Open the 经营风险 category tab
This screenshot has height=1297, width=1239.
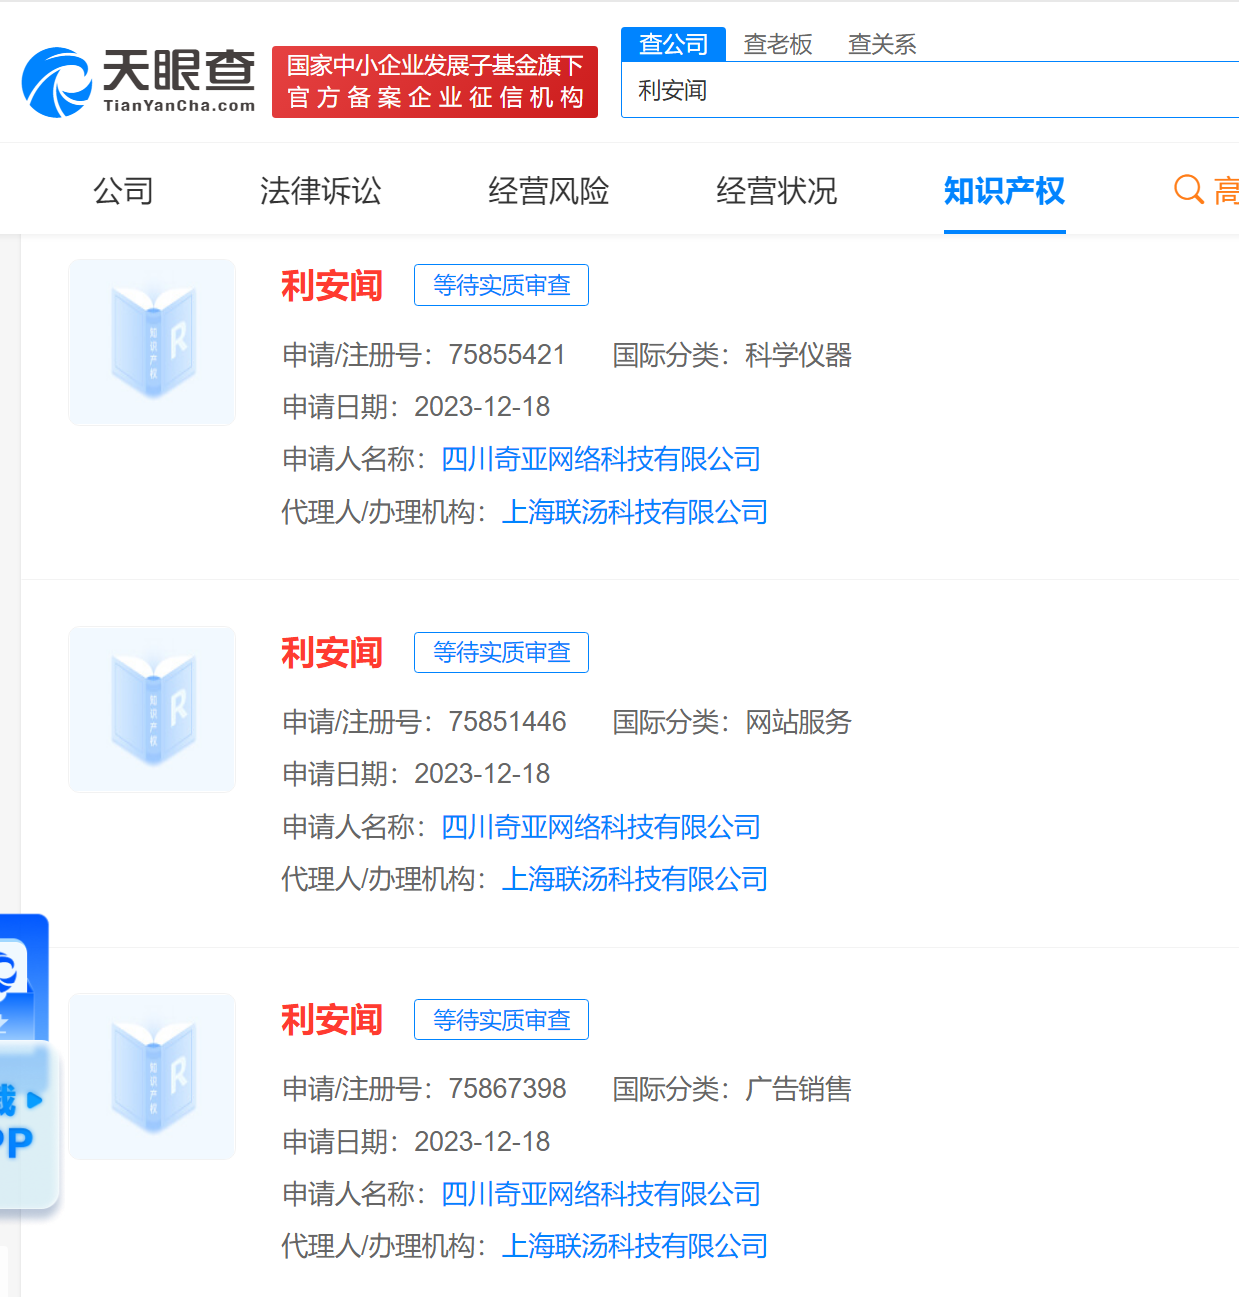[x=548, y=190]
